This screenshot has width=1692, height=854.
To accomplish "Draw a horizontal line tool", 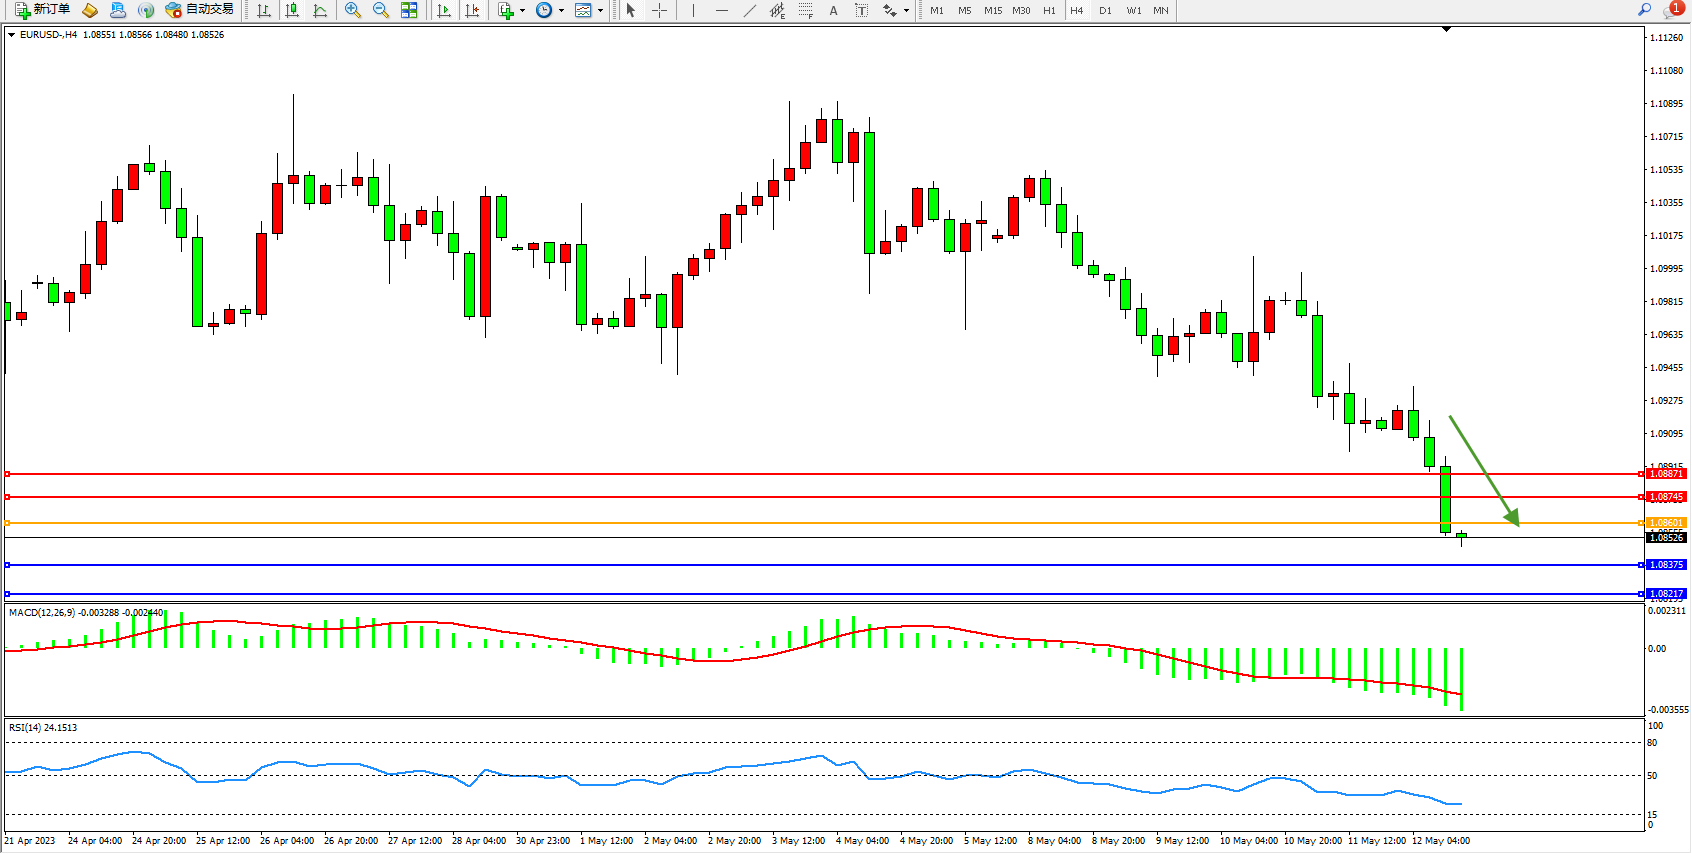I will point(721,10).
